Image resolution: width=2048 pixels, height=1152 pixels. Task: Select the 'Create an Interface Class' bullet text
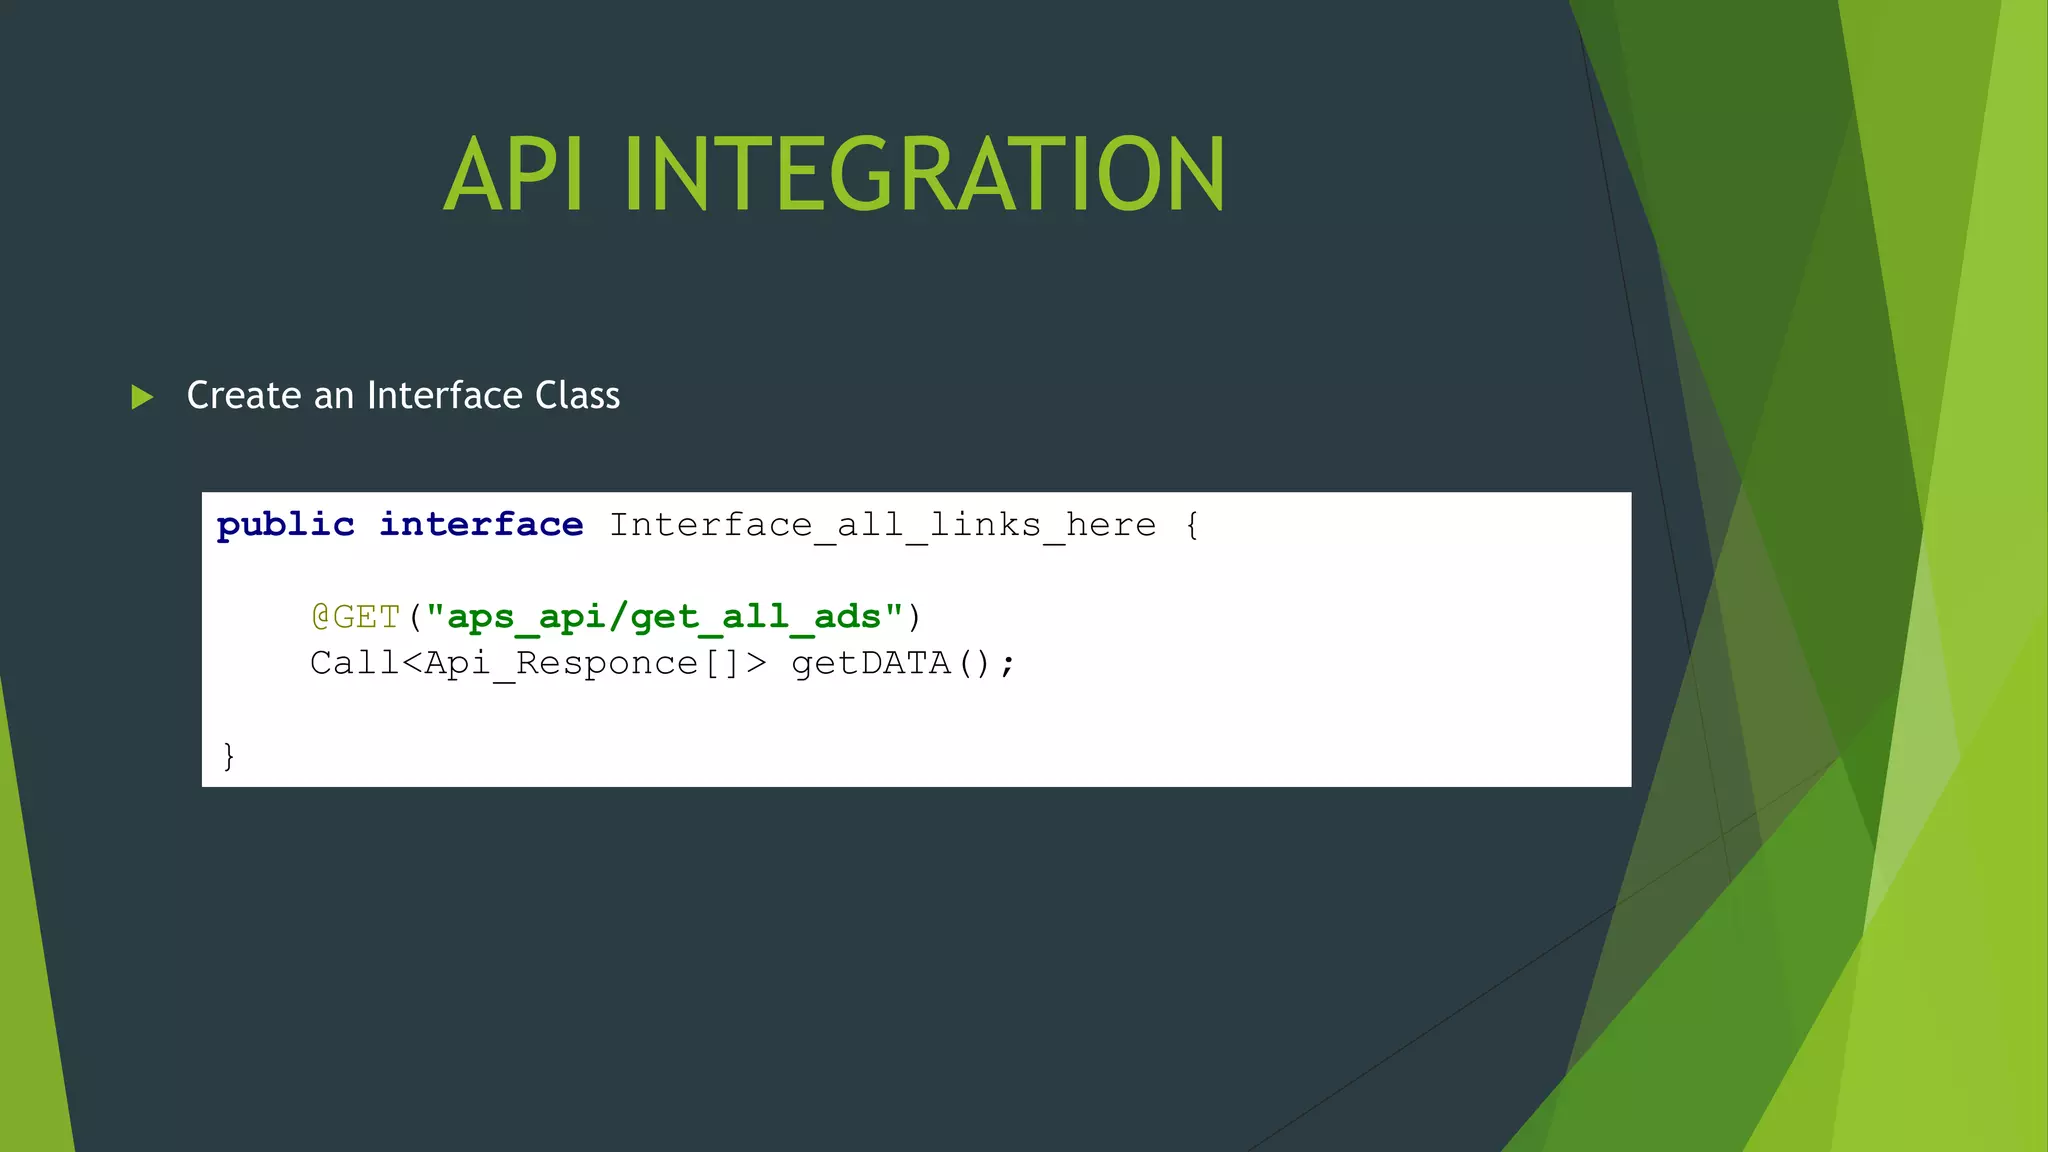coord(403,395)
